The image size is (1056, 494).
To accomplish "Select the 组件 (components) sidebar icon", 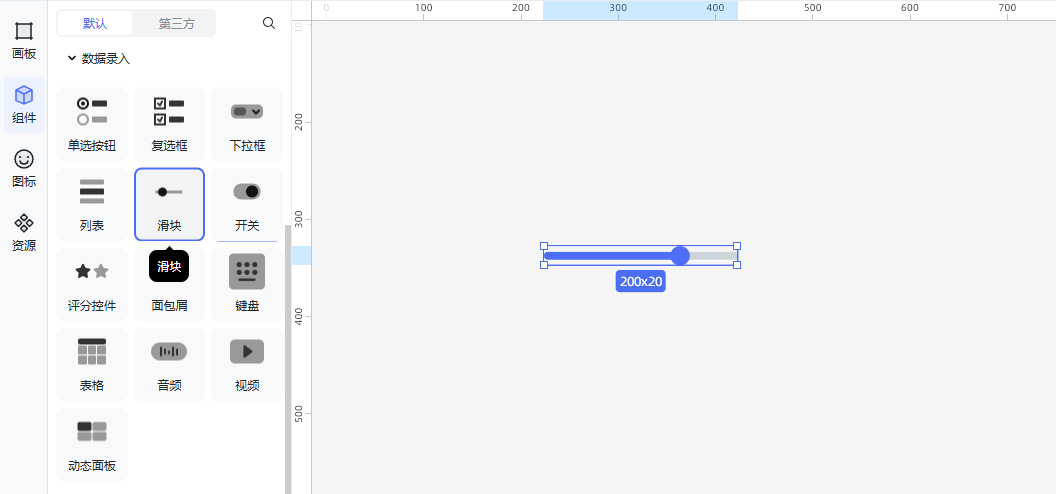I will [24, 104].
